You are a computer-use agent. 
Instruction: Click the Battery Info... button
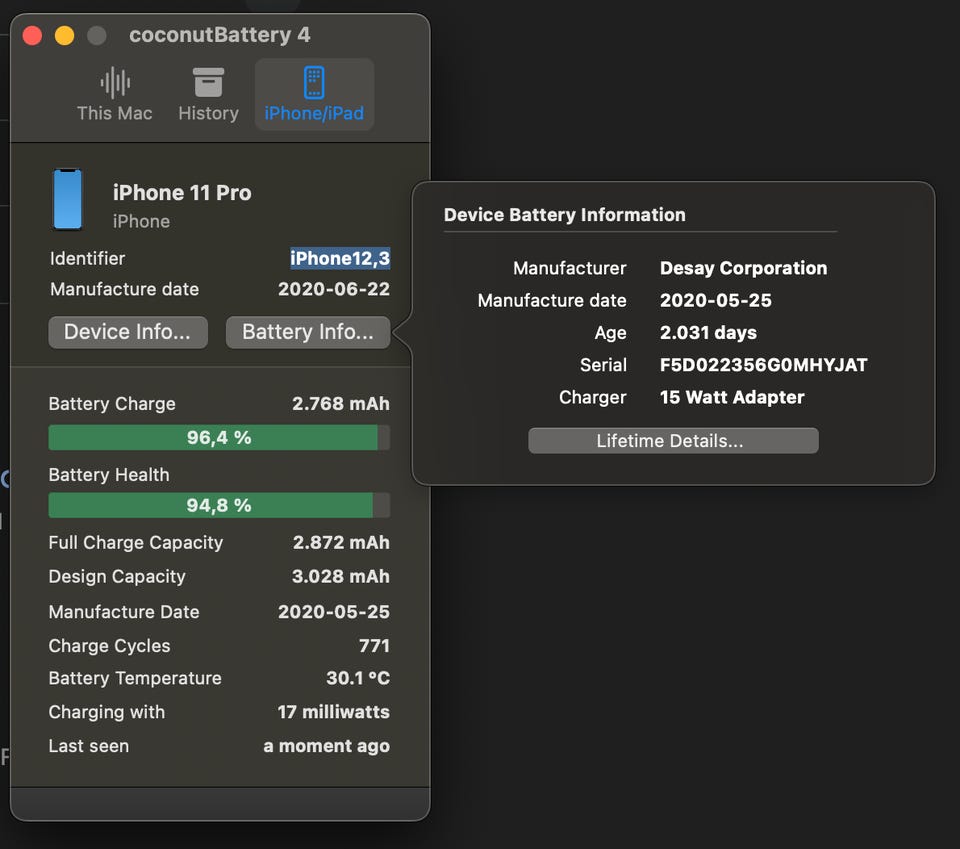[x=308, y=332]
